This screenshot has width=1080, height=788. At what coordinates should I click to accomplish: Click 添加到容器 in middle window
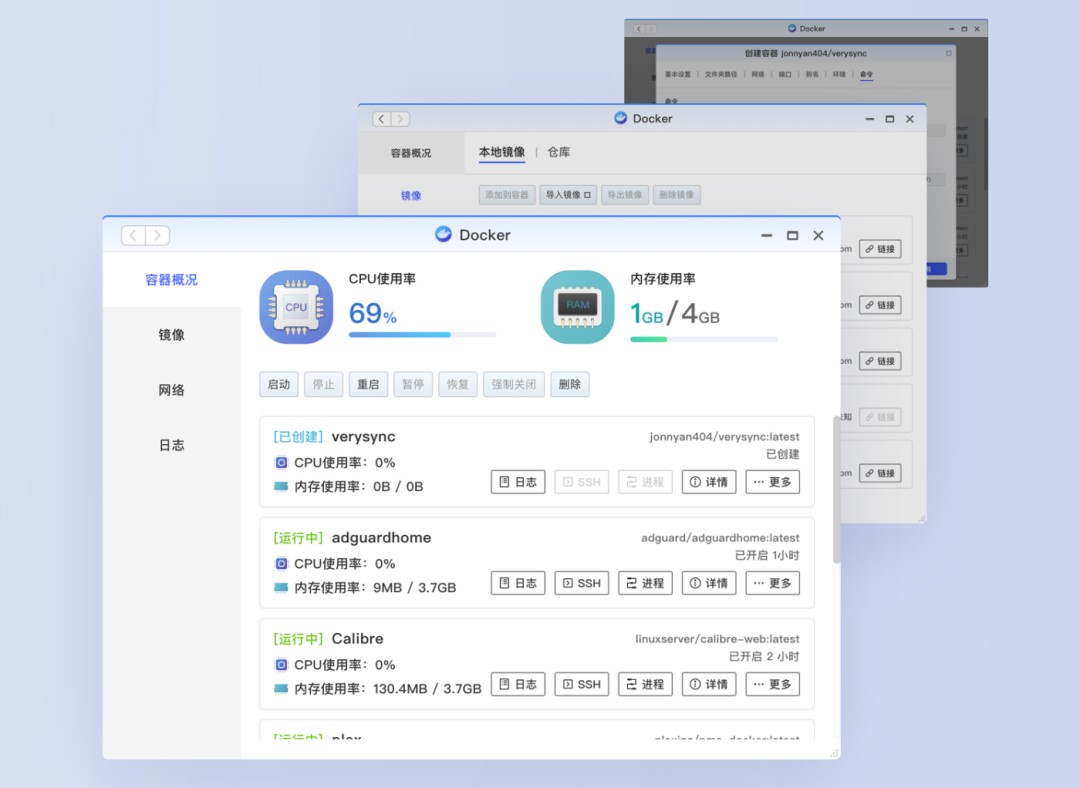[507, 195]
